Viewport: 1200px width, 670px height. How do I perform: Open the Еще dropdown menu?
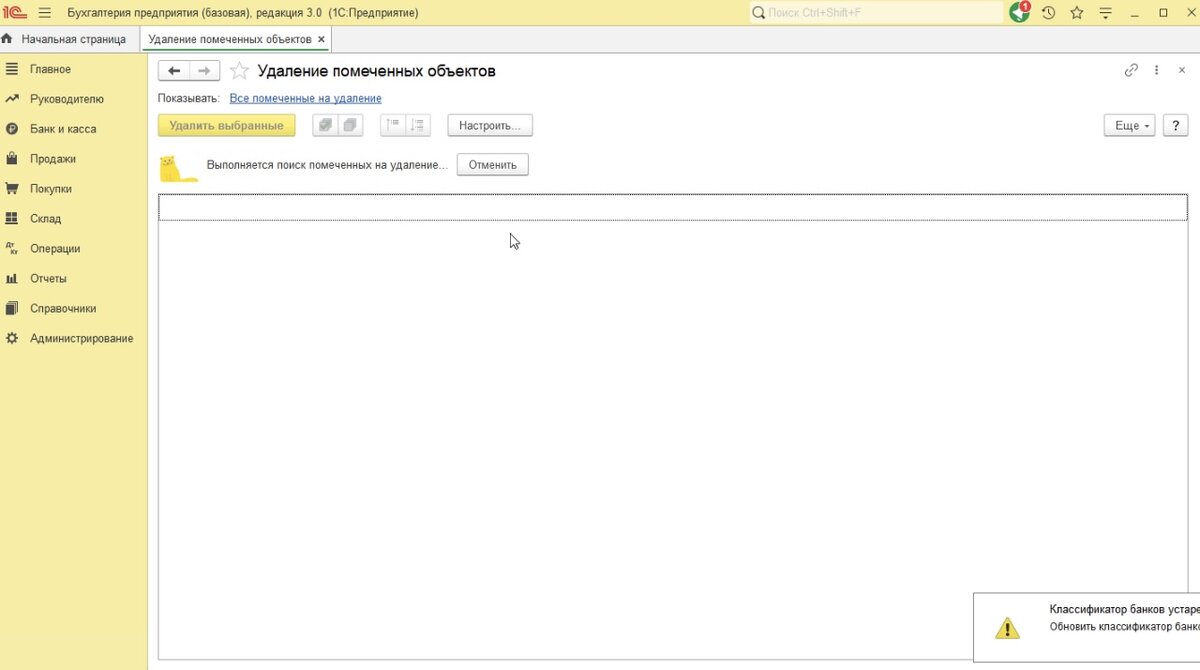coord(1128,126)
